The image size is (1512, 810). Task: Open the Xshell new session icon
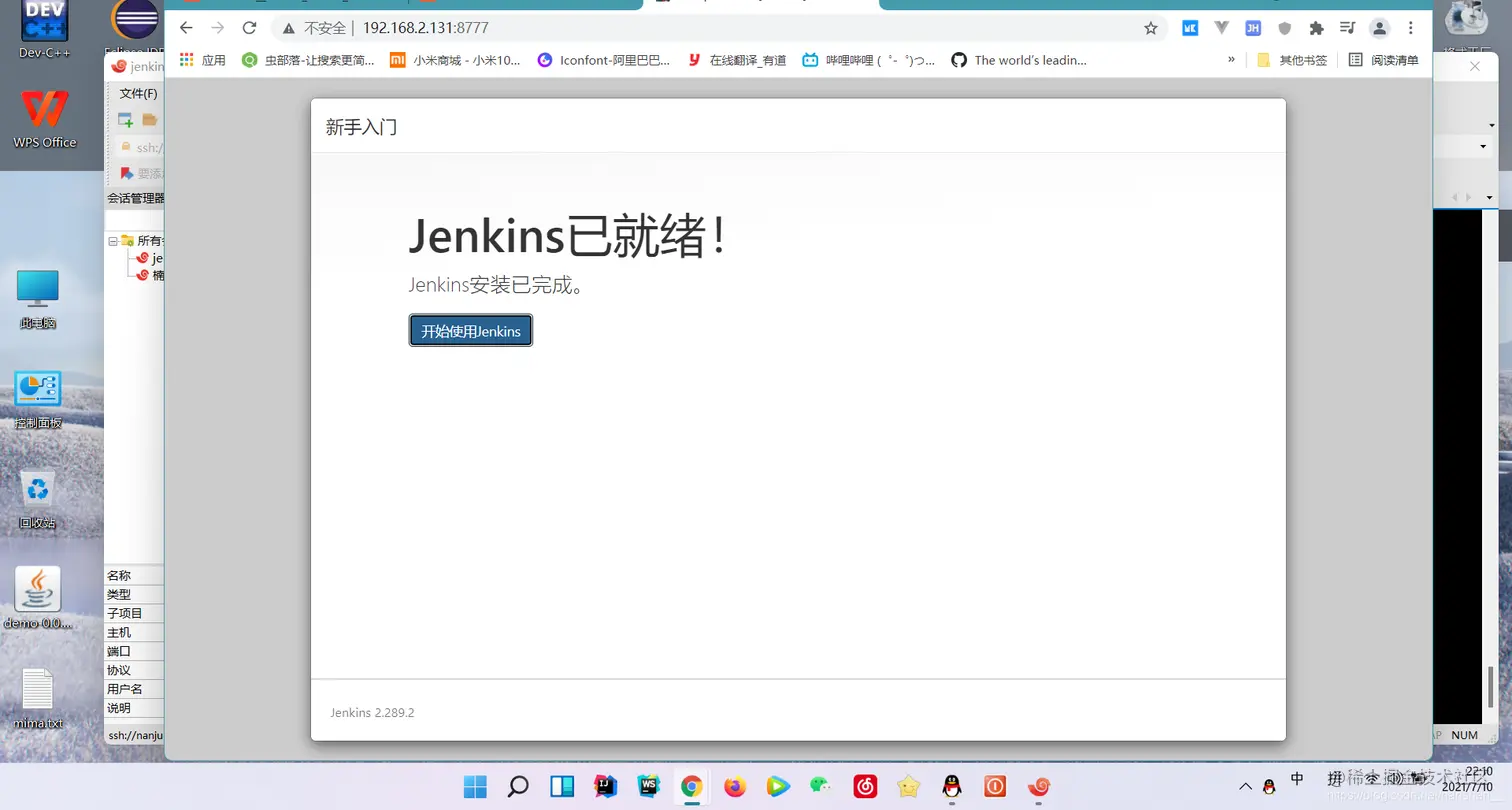[x=124, y=119]
